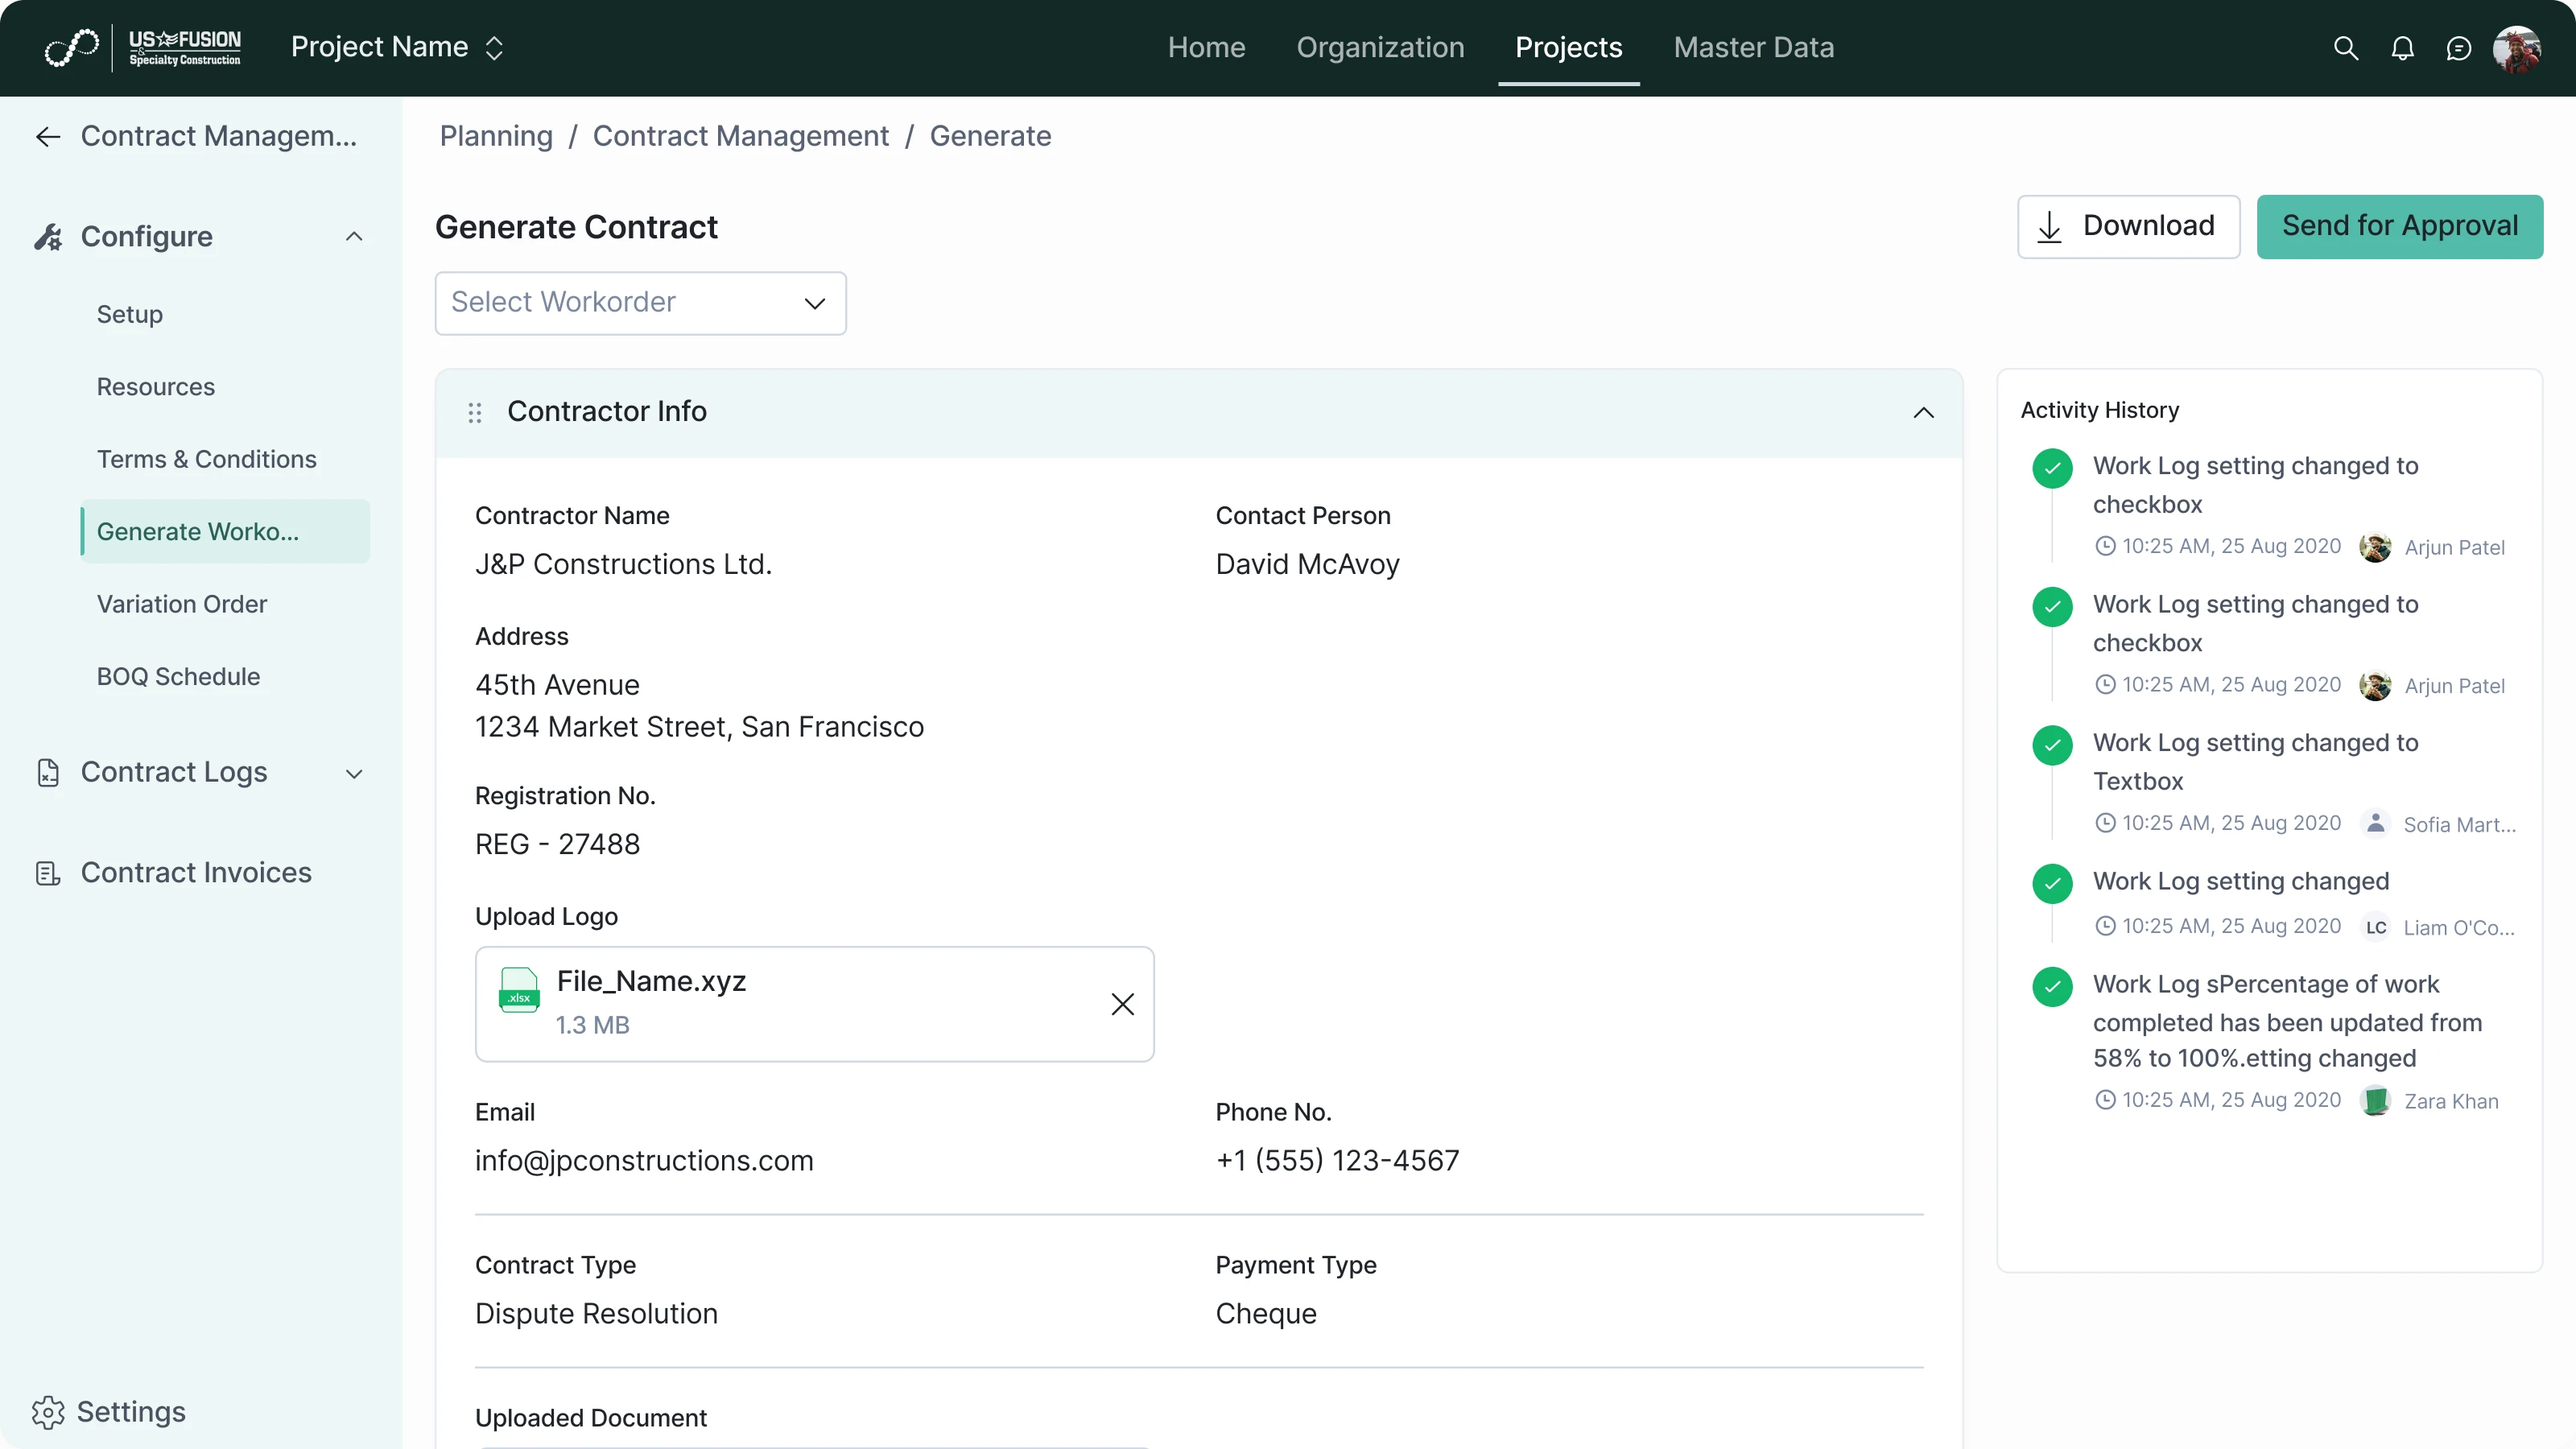The height and width of the screenshot is (1449, 2576).
Task: Click Arjun Patel's avatar in Activity History
Action: (2375, 547)
